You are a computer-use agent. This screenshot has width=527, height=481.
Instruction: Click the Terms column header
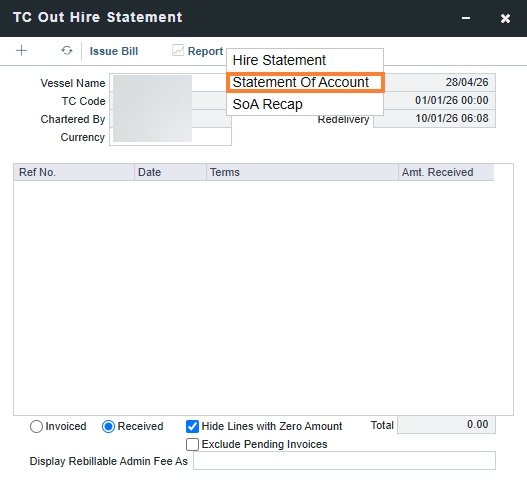pos(302,172)
